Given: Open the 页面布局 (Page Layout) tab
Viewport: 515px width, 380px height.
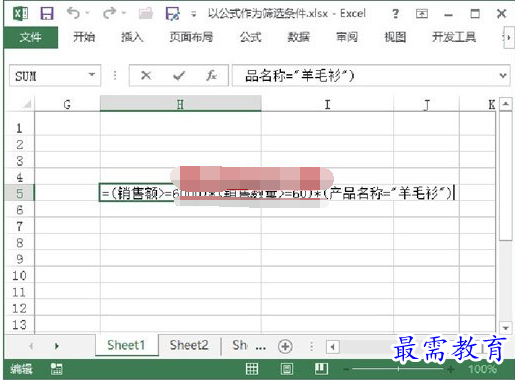Looking at the screenshot, I should point(191,37).
